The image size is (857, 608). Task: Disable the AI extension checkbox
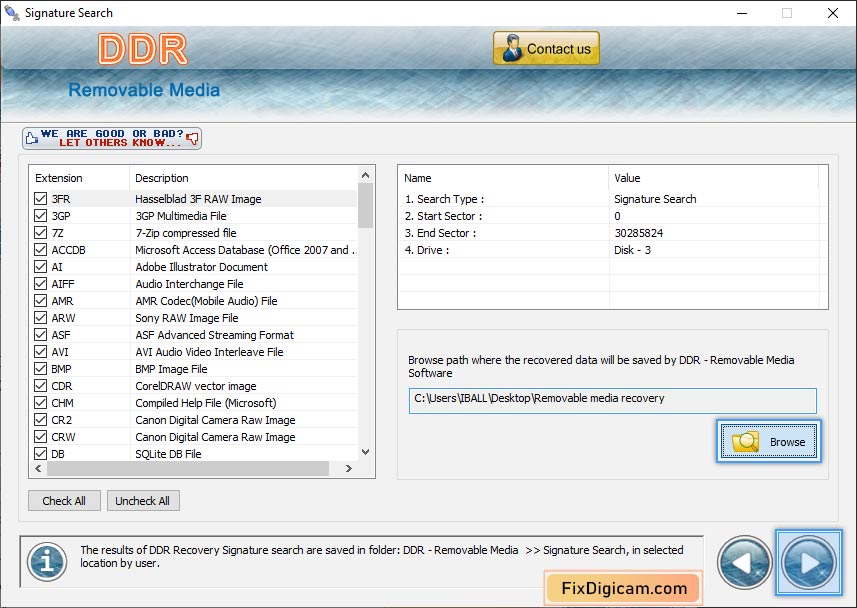(40, 266)
